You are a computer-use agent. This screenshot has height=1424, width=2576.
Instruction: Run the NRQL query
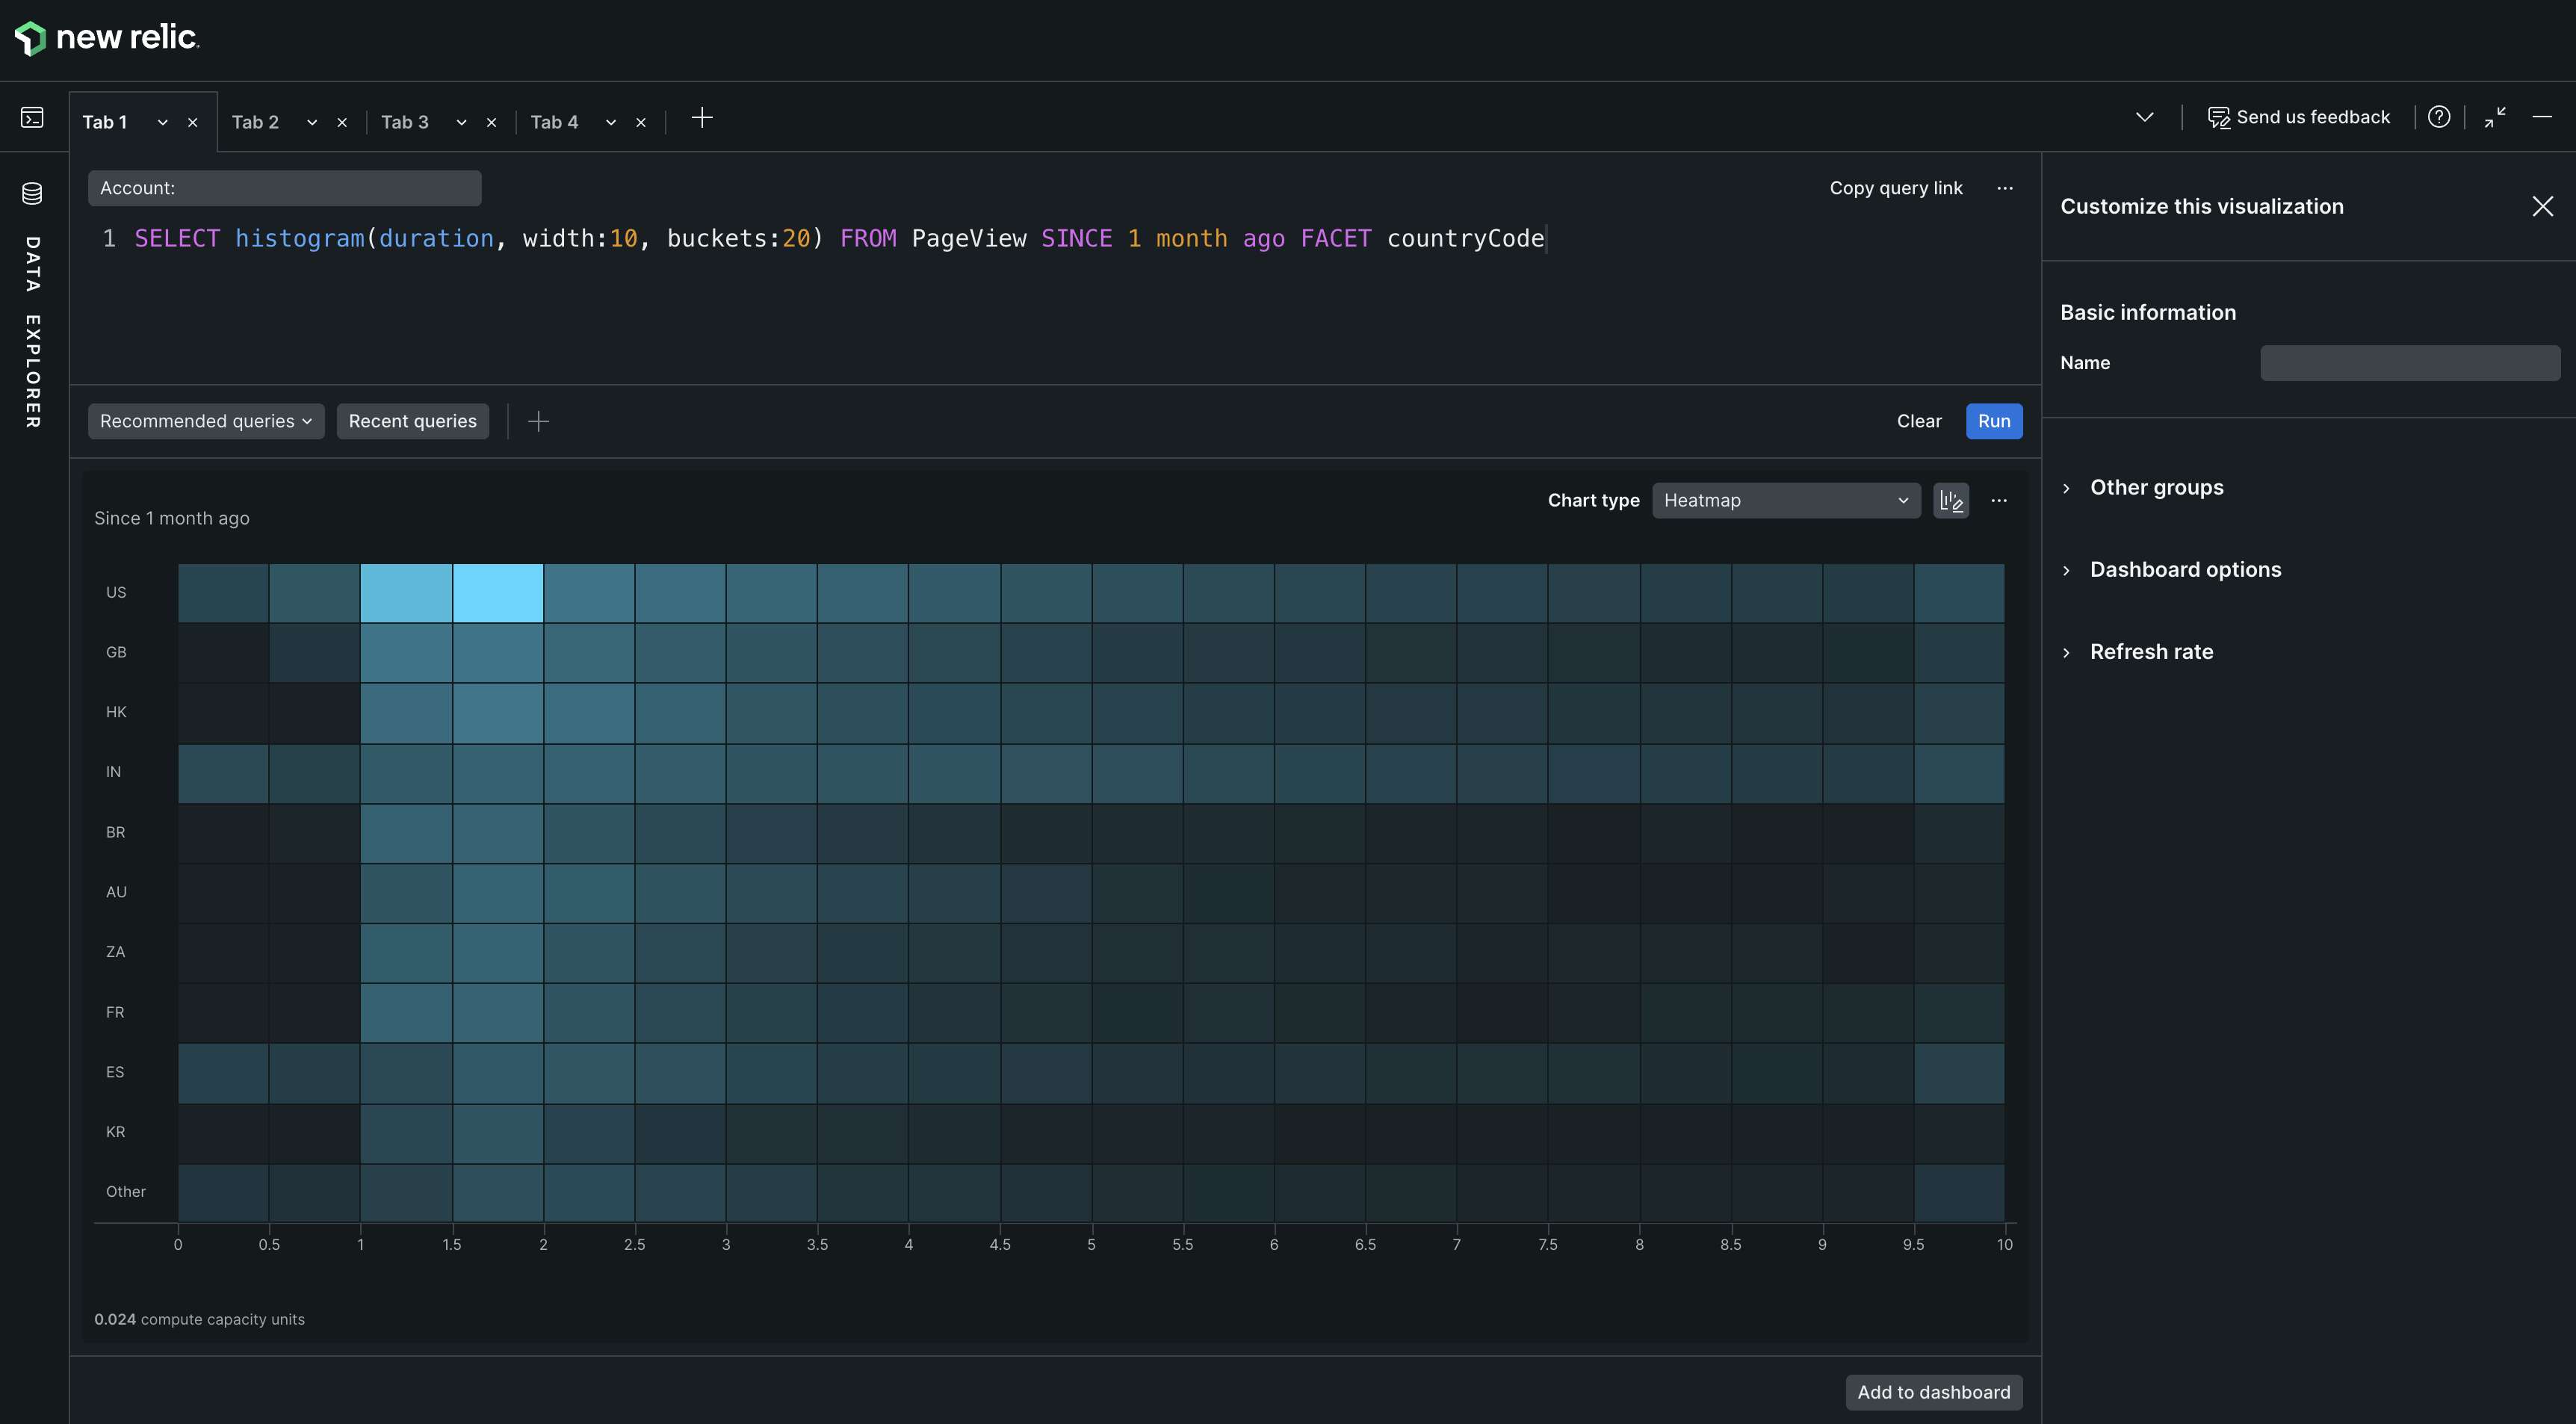tap(1993, 421)
